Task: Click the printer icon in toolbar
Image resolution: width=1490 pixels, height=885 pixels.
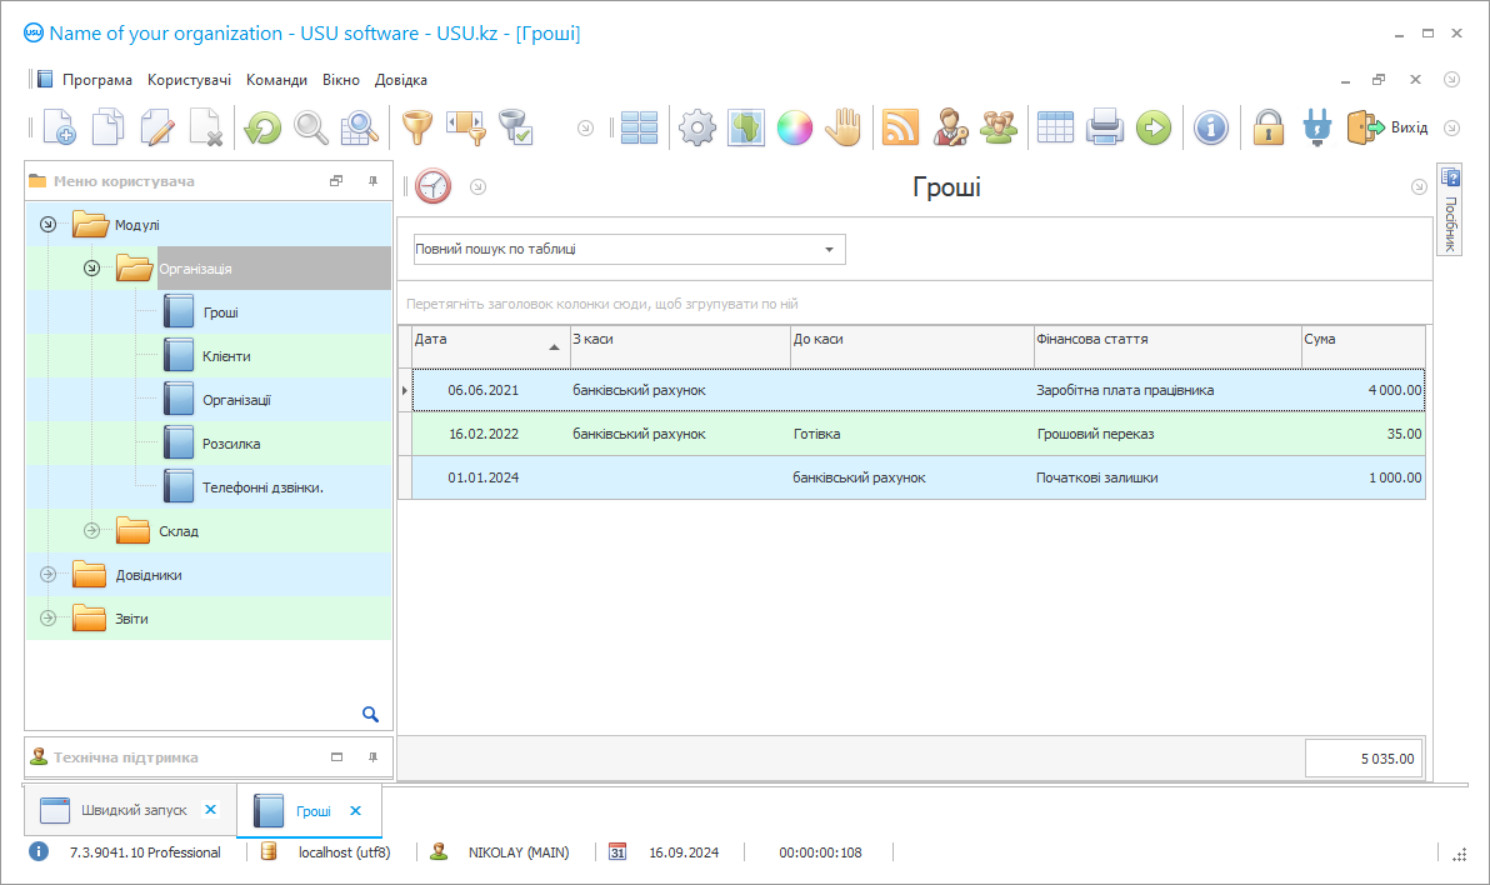Action: [x=1104, y=128]
